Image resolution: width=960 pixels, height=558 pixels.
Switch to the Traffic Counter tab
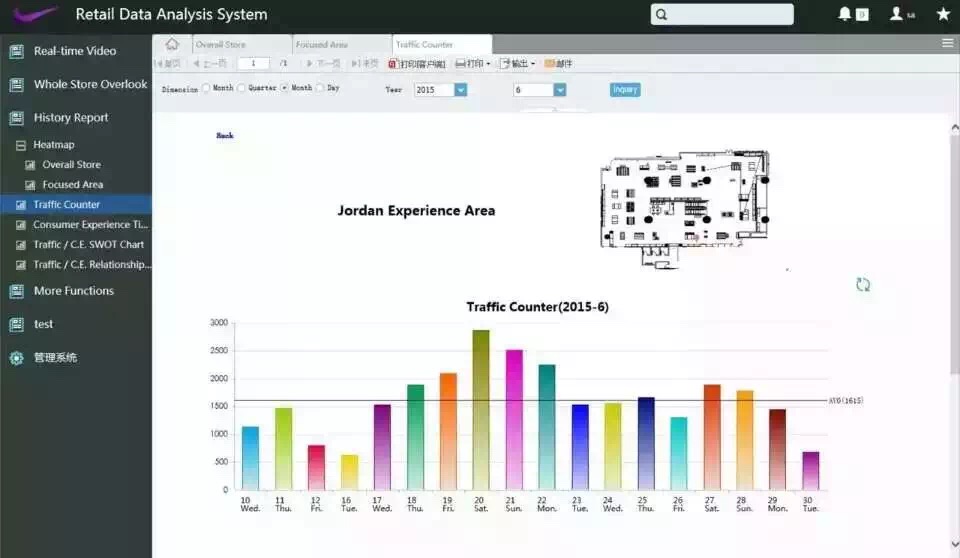tap(442, 45)
